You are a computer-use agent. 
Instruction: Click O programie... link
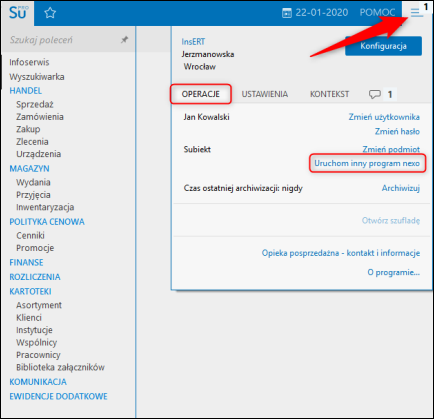pos(393,272)
